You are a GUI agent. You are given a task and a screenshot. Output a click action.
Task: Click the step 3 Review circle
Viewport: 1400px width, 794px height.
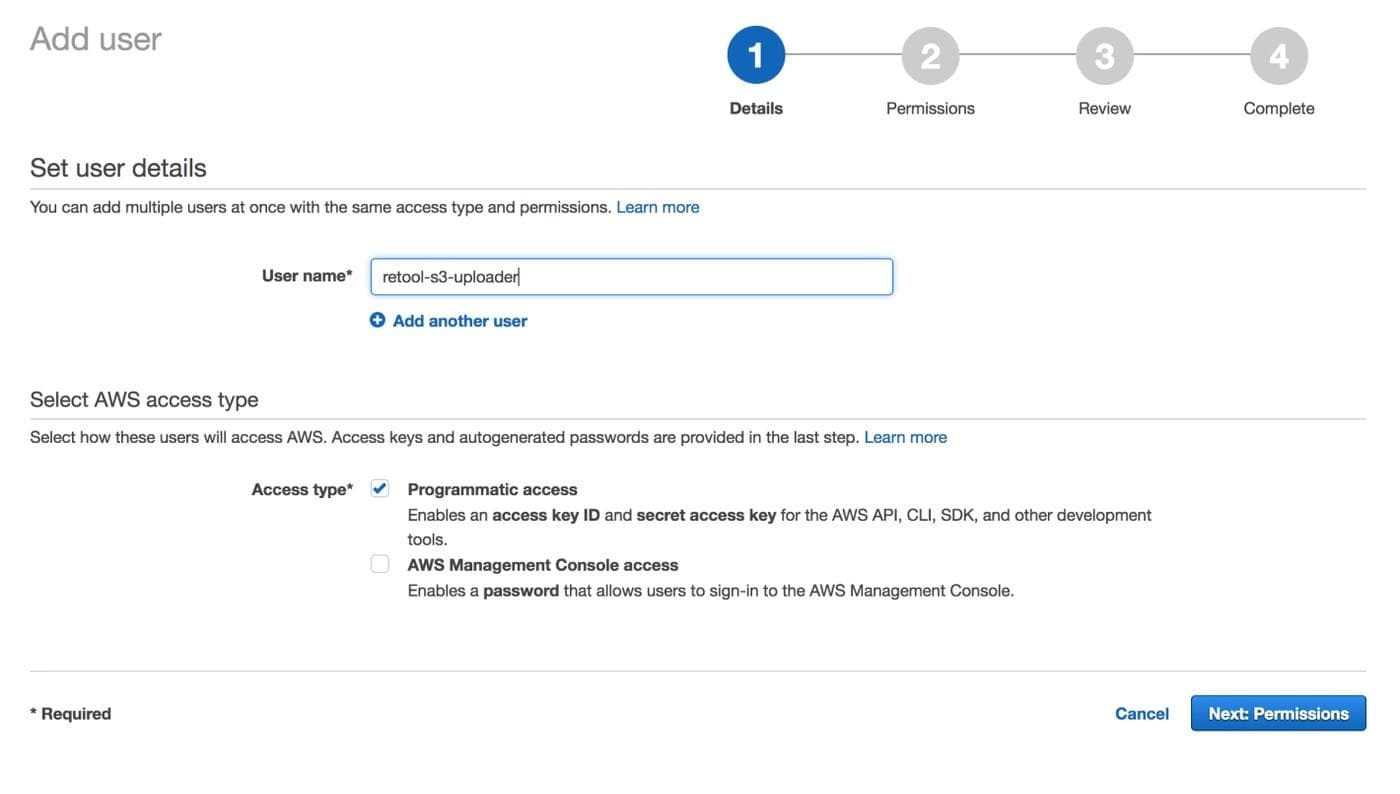1104,55
